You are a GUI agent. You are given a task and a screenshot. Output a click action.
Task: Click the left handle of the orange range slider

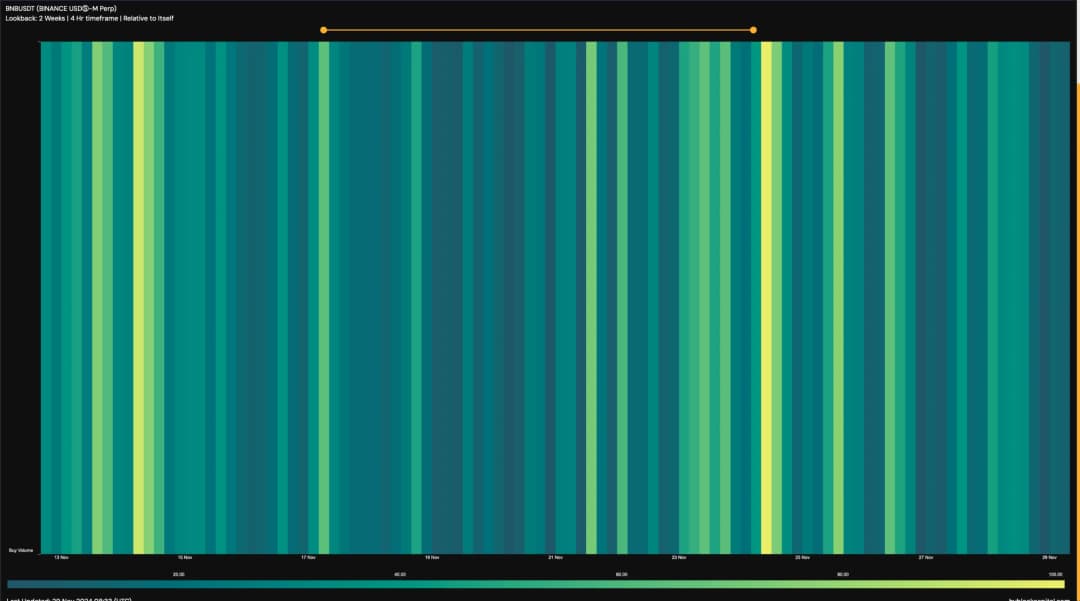coord(323,30)
